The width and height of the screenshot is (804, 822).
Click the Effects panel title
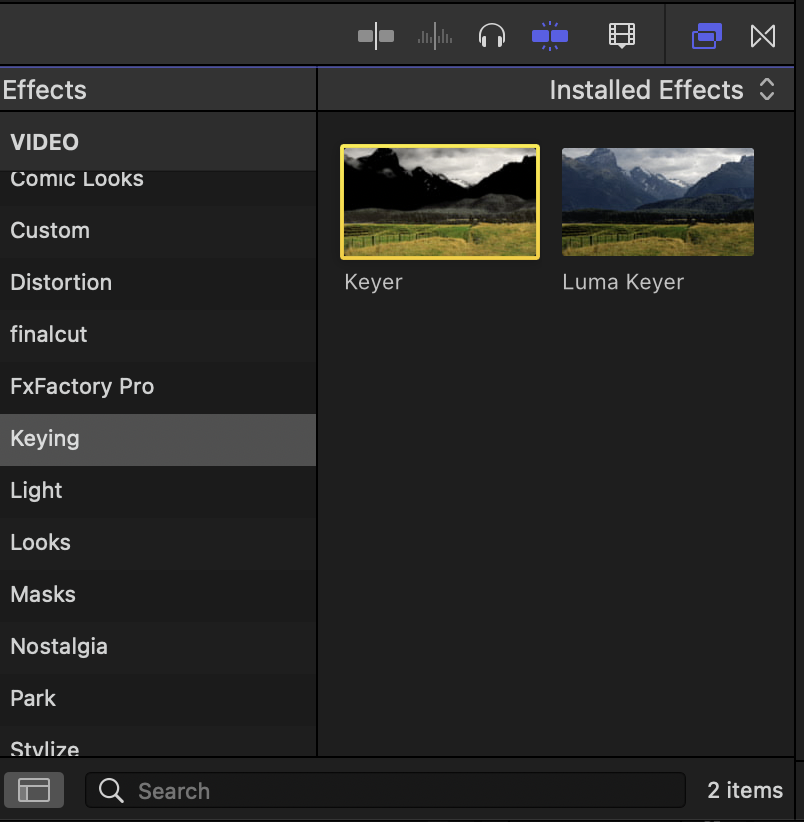tap(45, 90)
